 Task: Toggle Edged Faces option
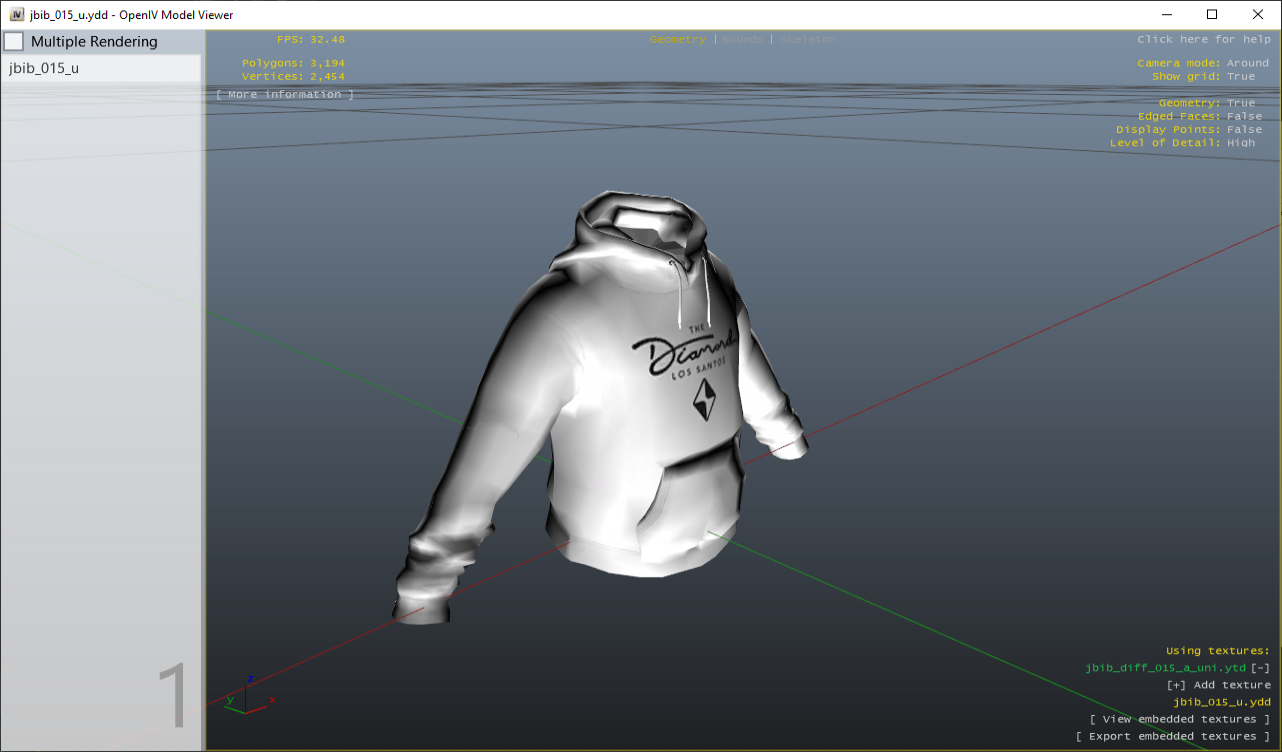point(1244,116)
